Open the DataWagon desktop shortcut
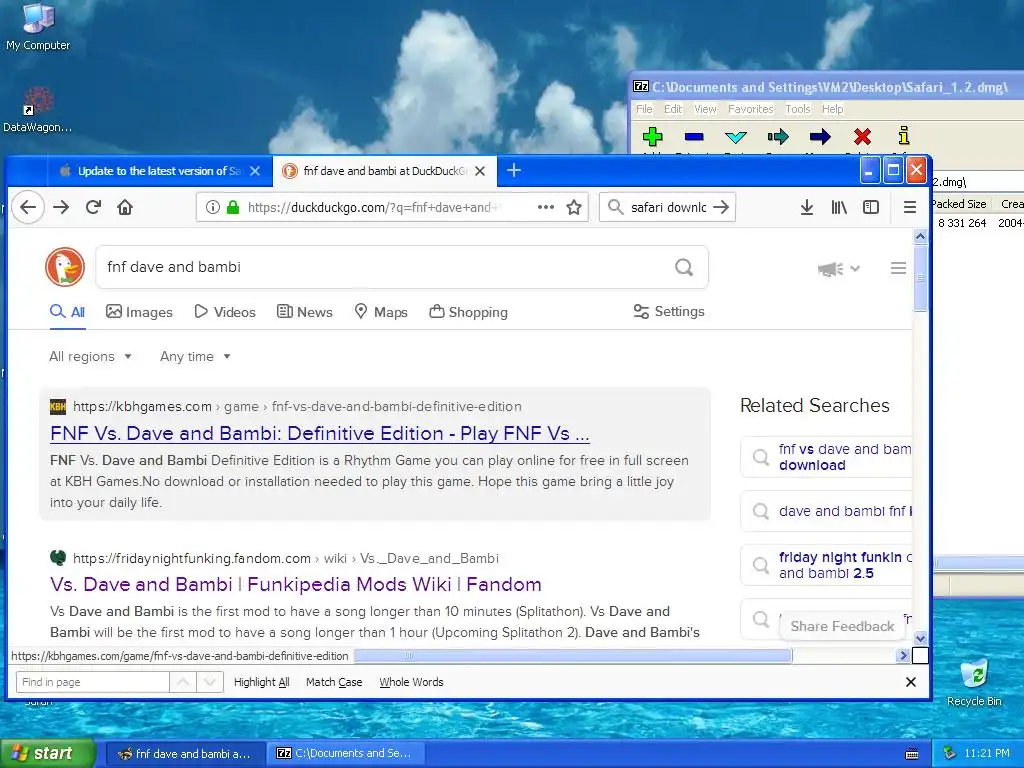1024x768 pixels. pos(38,110)
